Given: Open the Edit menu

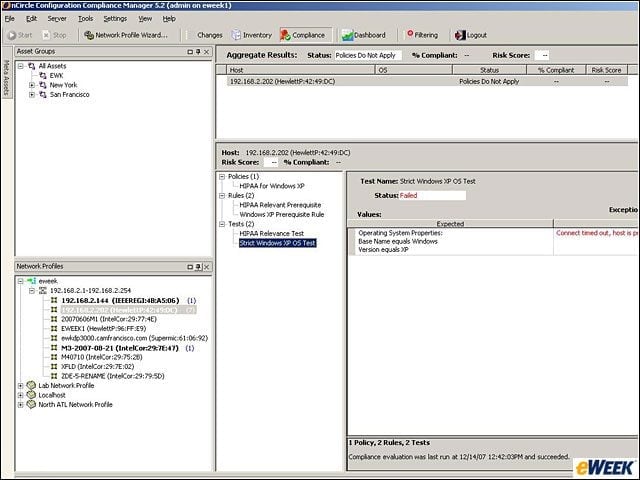Looking at the screenshot, I should pyautogui.click(x=31, y=19).
